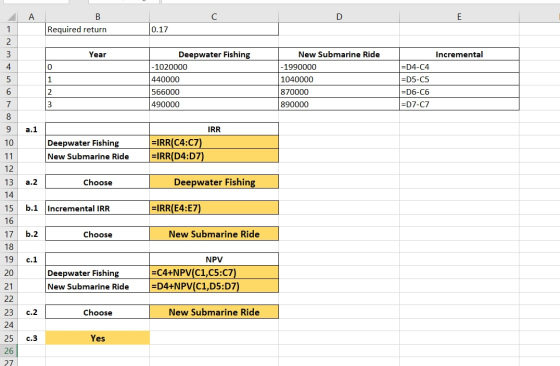Select cell with 566000
Image resolution: width=560 pixels, height=366 pixels.
pyautogui.click(x=214, y=92)
